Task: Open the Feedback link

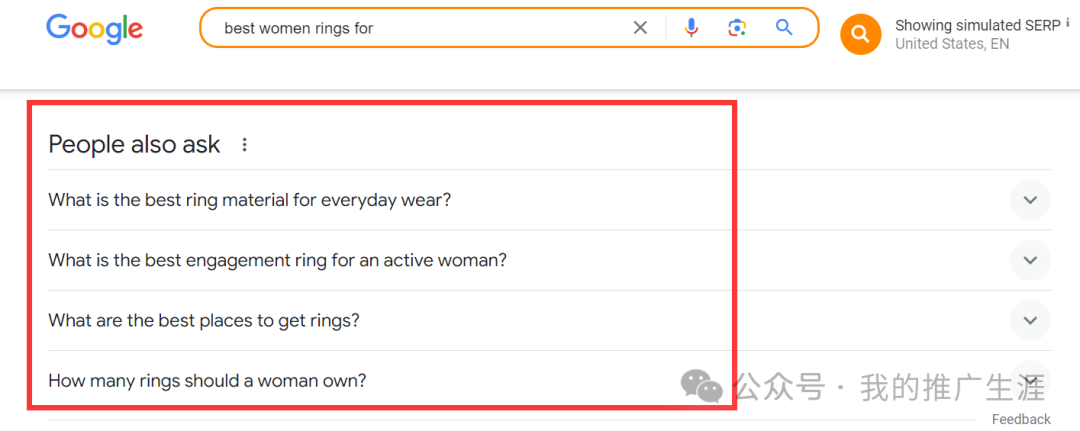Action: 1021,419
